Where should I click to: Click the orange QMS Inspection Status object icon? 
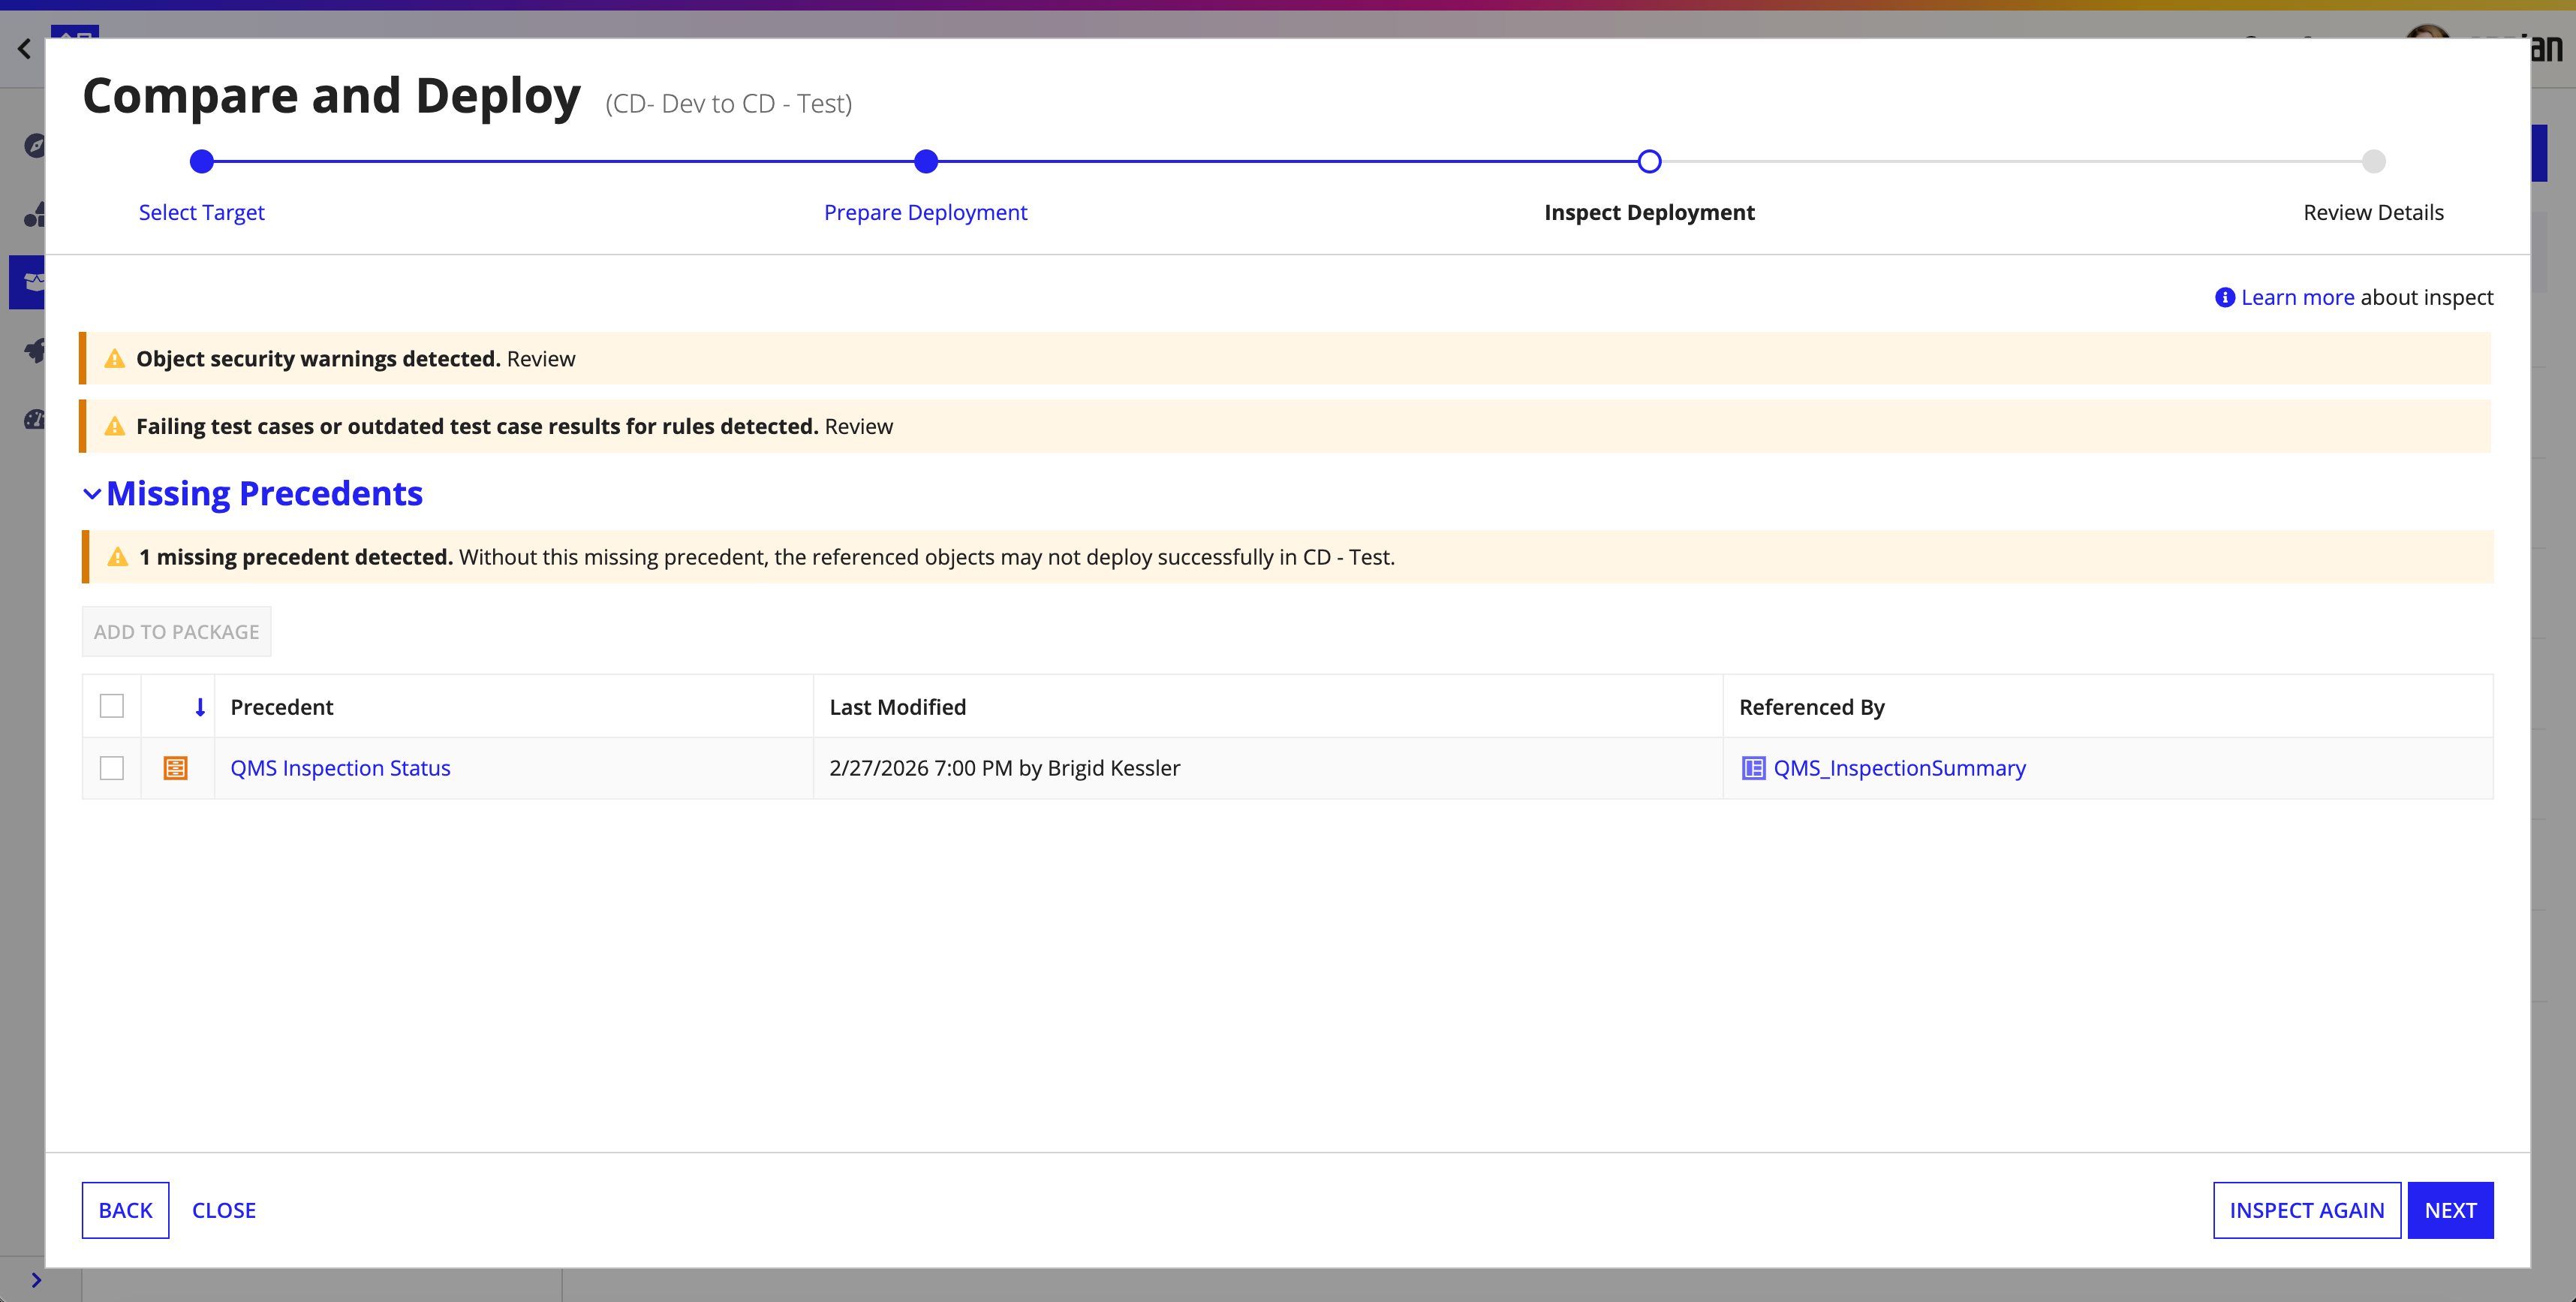175,768
